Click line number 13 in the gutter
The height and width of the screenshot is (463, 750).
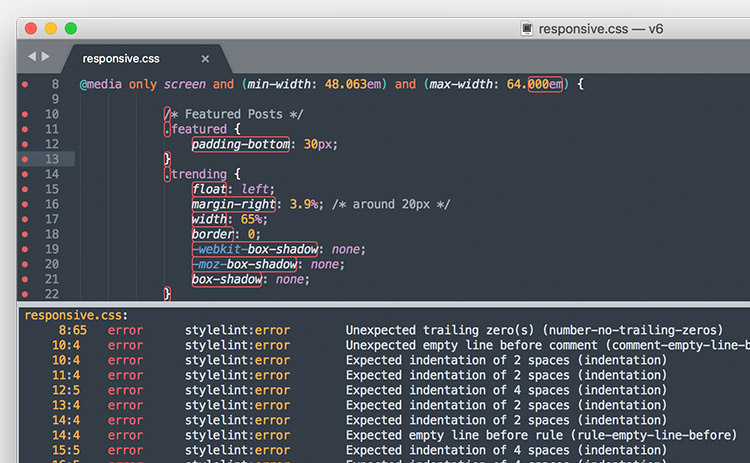point(52,159)
